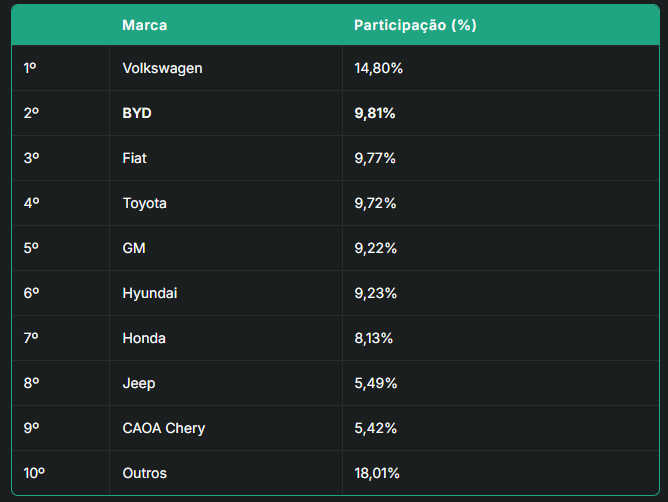Select the GM brand cell
This screenshot has height=502, width=668.
(x=134, y=248)
